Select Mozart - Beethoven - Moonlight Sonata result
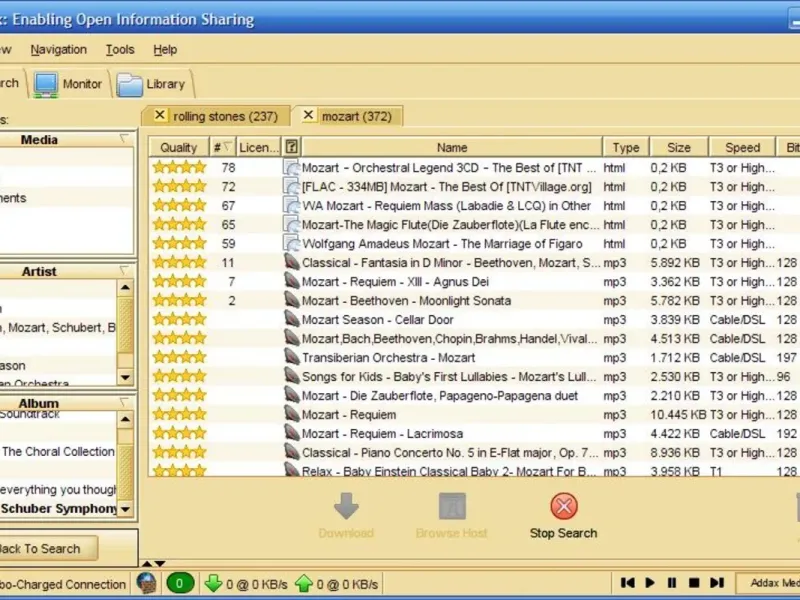The image size is (800, 600). pos(406,300)
